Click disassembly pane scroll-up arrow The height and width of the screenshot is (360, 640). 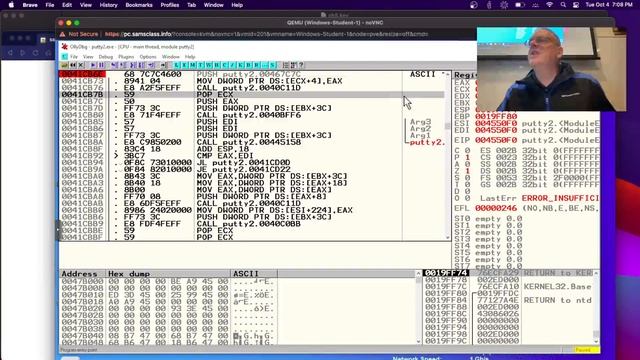coord(448,75)
